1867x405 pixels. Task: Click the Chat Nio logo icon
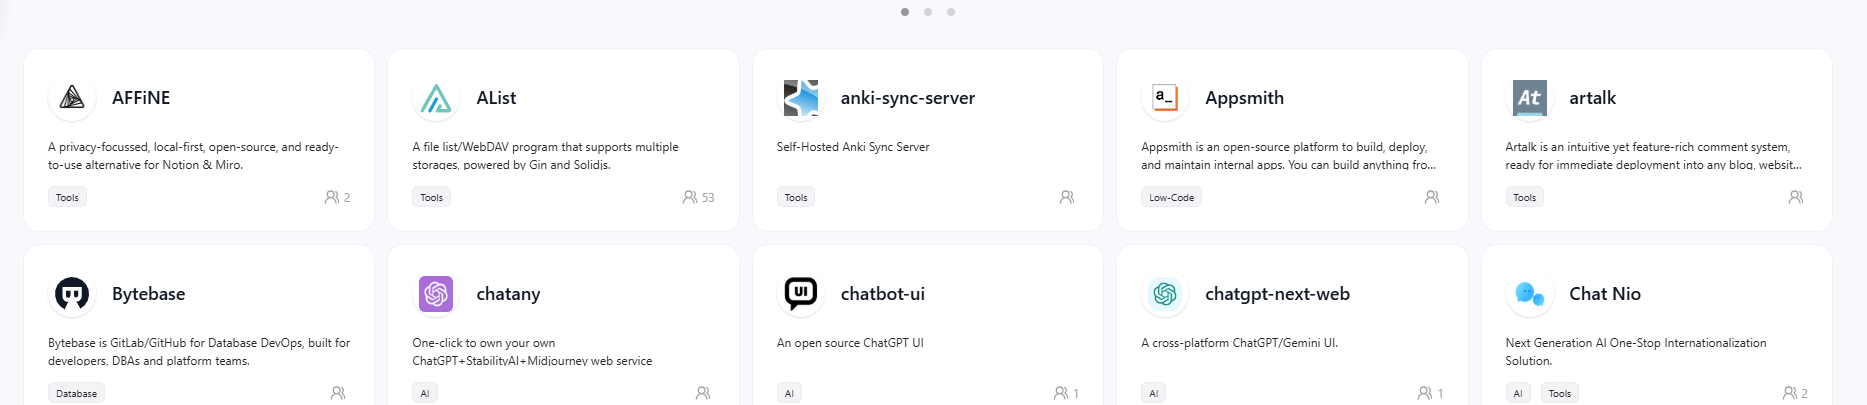1529,294
